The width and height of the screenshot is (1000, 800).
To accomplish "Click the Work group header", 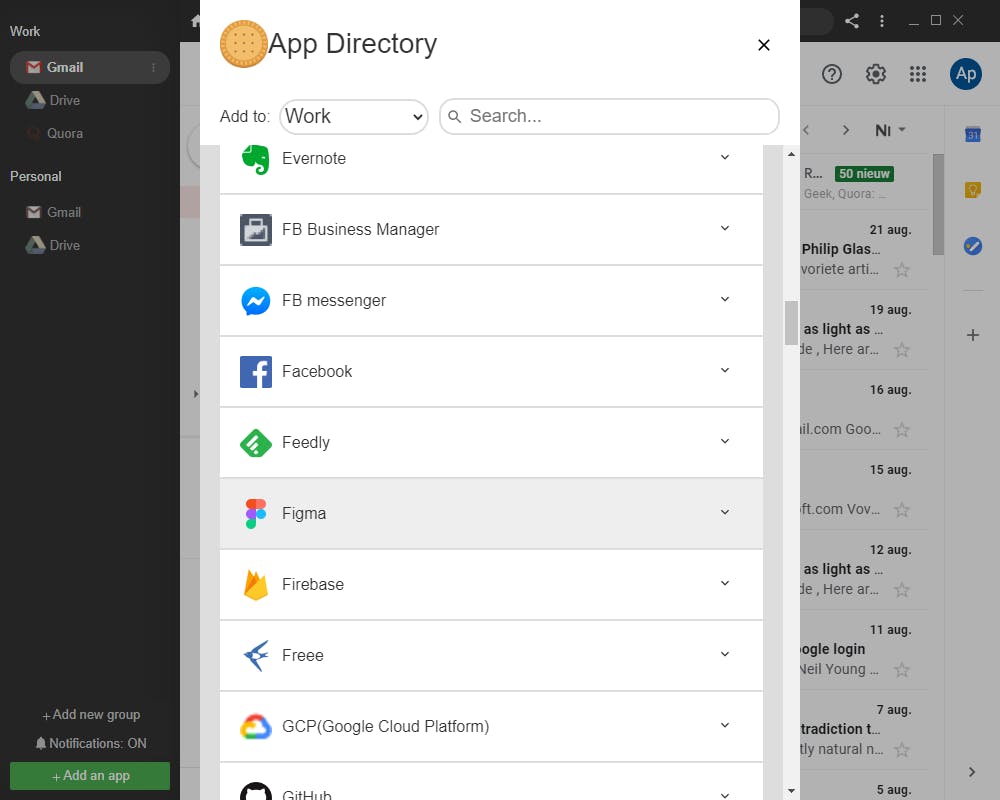I will (25, 31).
